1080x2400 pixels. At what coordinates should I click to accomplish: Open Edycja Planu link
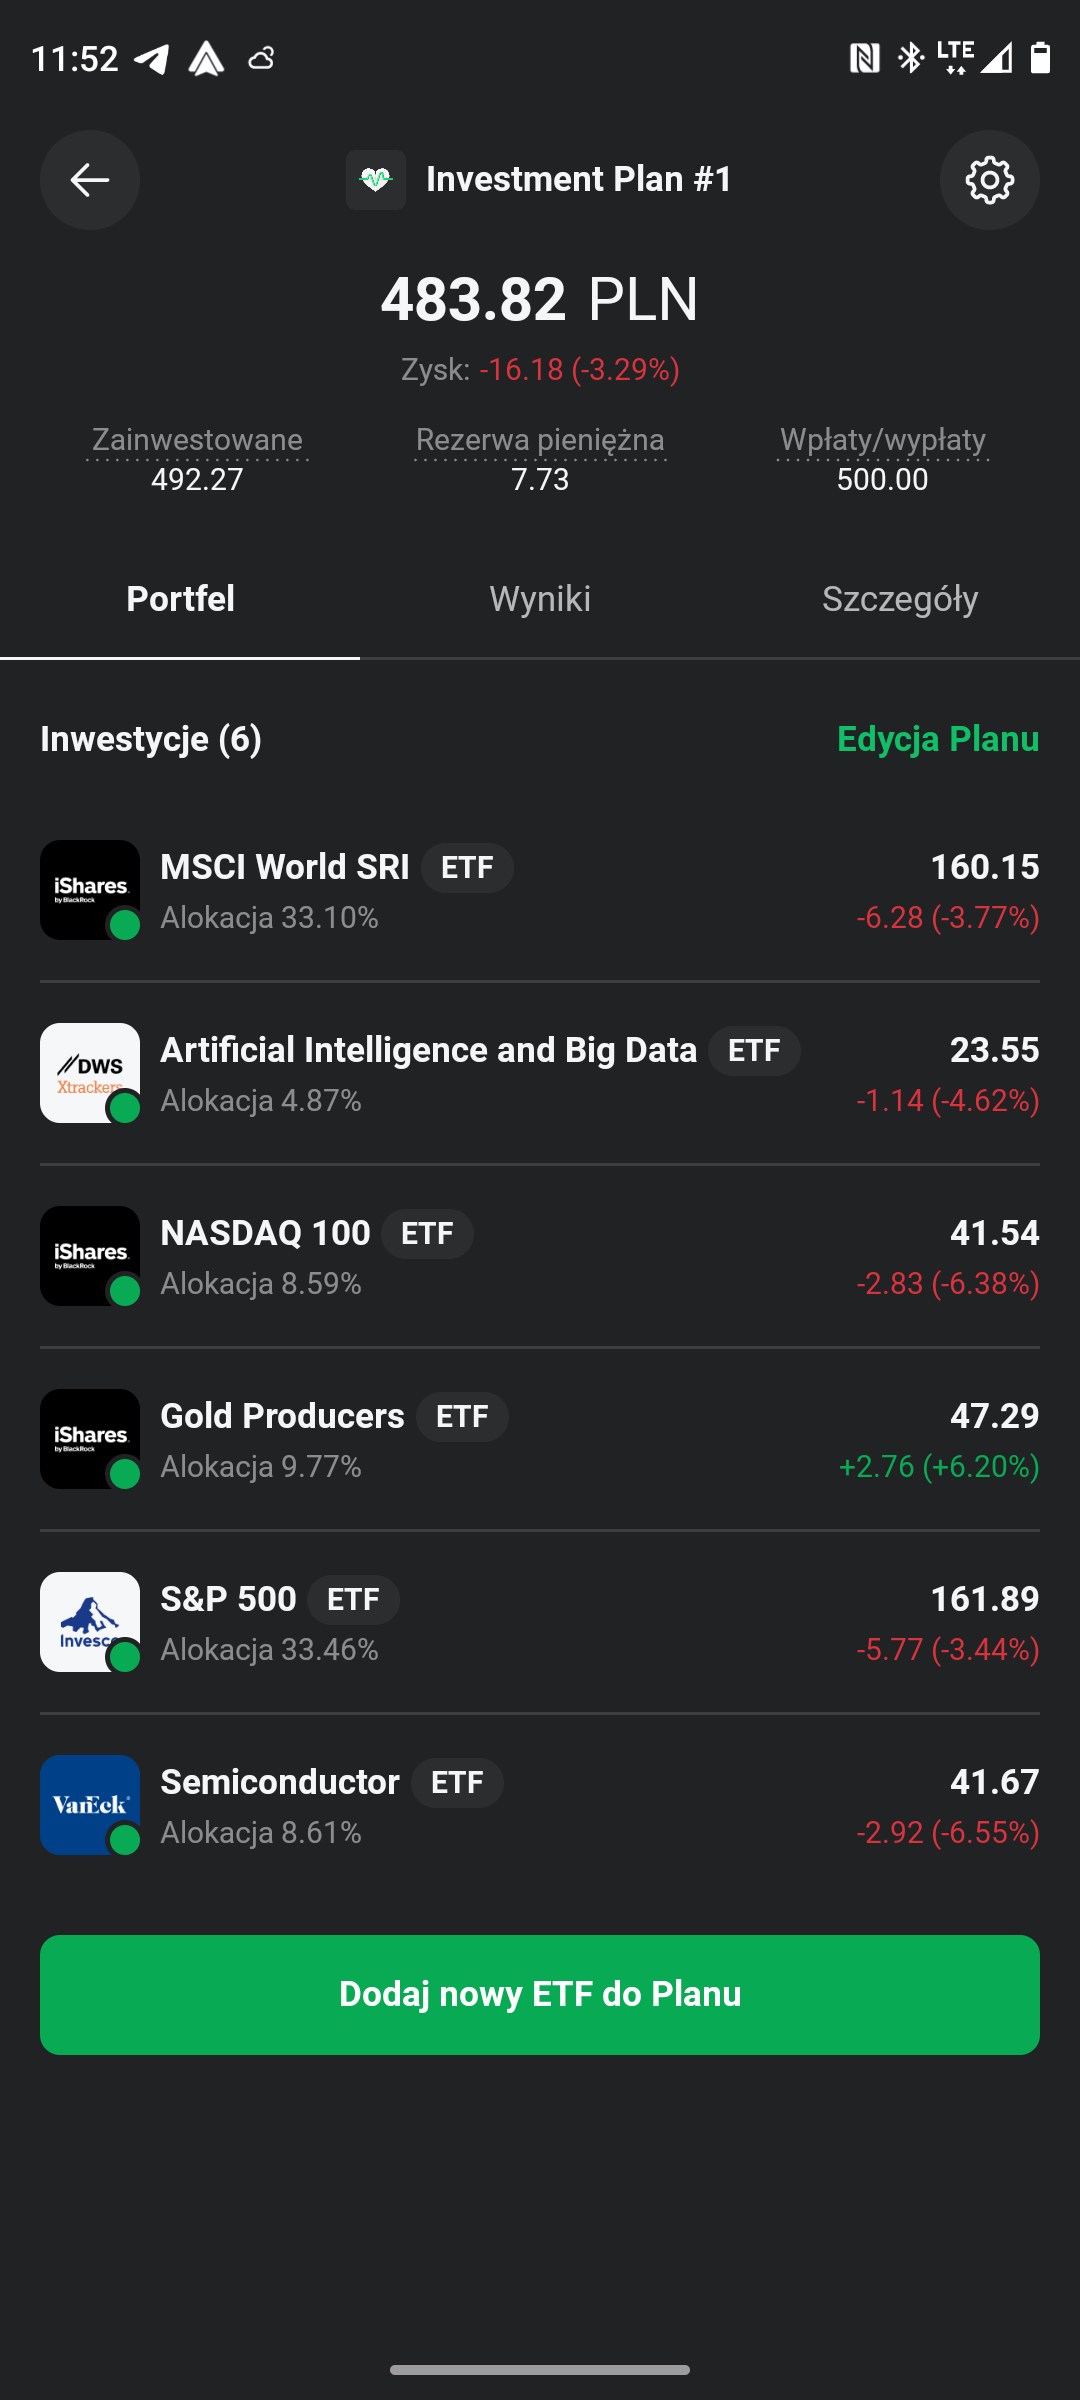pyautogui.click(x=938, y=739)
